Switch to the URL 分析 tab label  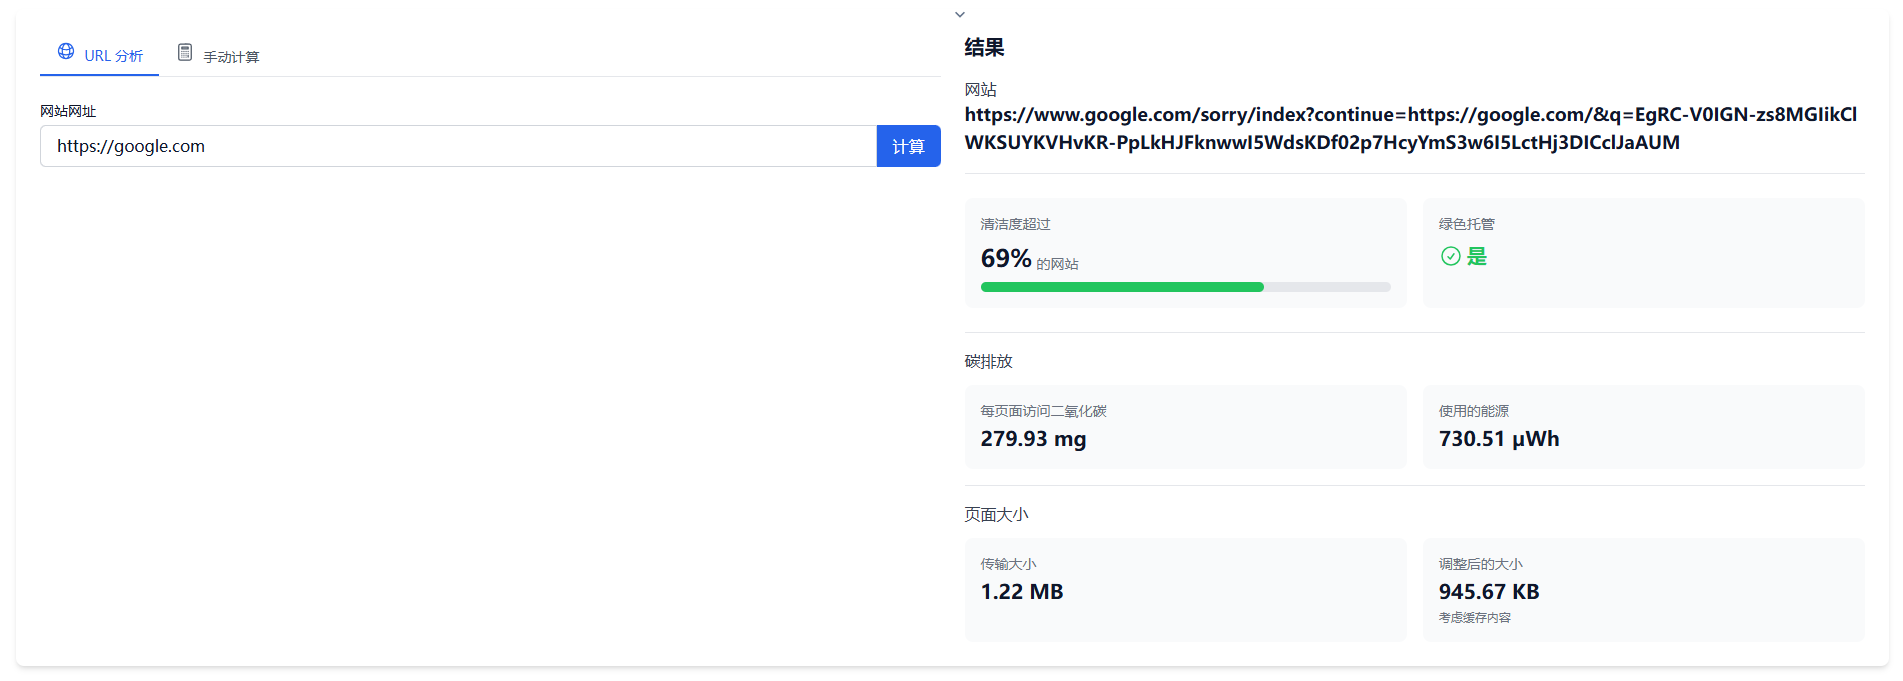pyautogui.click(x=113, y=56)
